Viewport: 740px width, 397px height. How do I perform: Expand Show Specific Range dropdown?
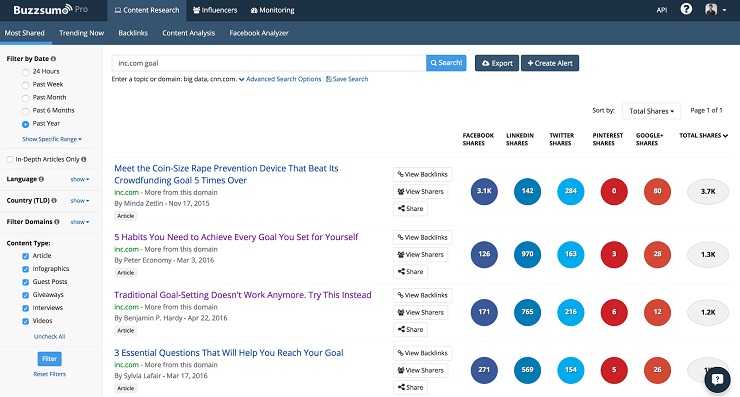52,139
